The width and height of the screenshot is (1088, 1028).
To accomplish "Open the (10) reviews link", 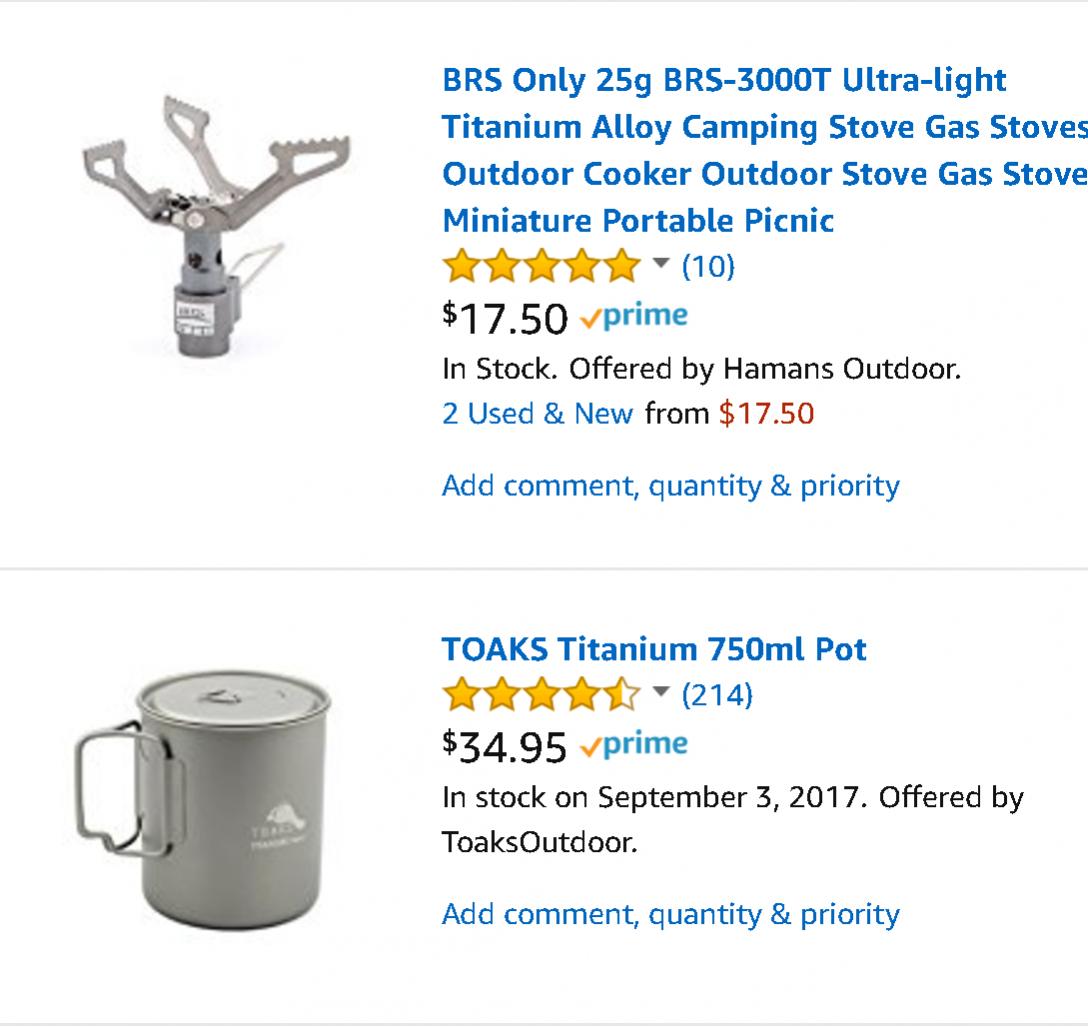I will (x=708, y=266).
